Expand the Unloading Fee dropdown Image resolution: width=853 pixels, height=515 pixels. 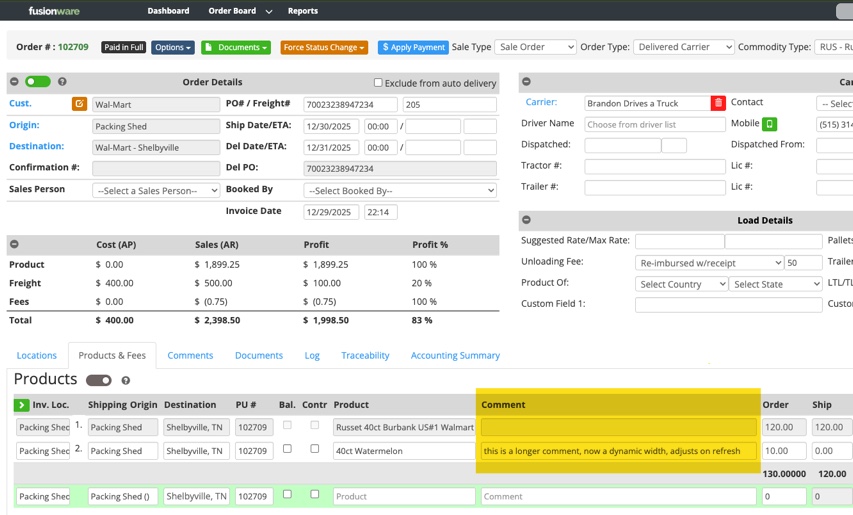(x=709, y=263)
